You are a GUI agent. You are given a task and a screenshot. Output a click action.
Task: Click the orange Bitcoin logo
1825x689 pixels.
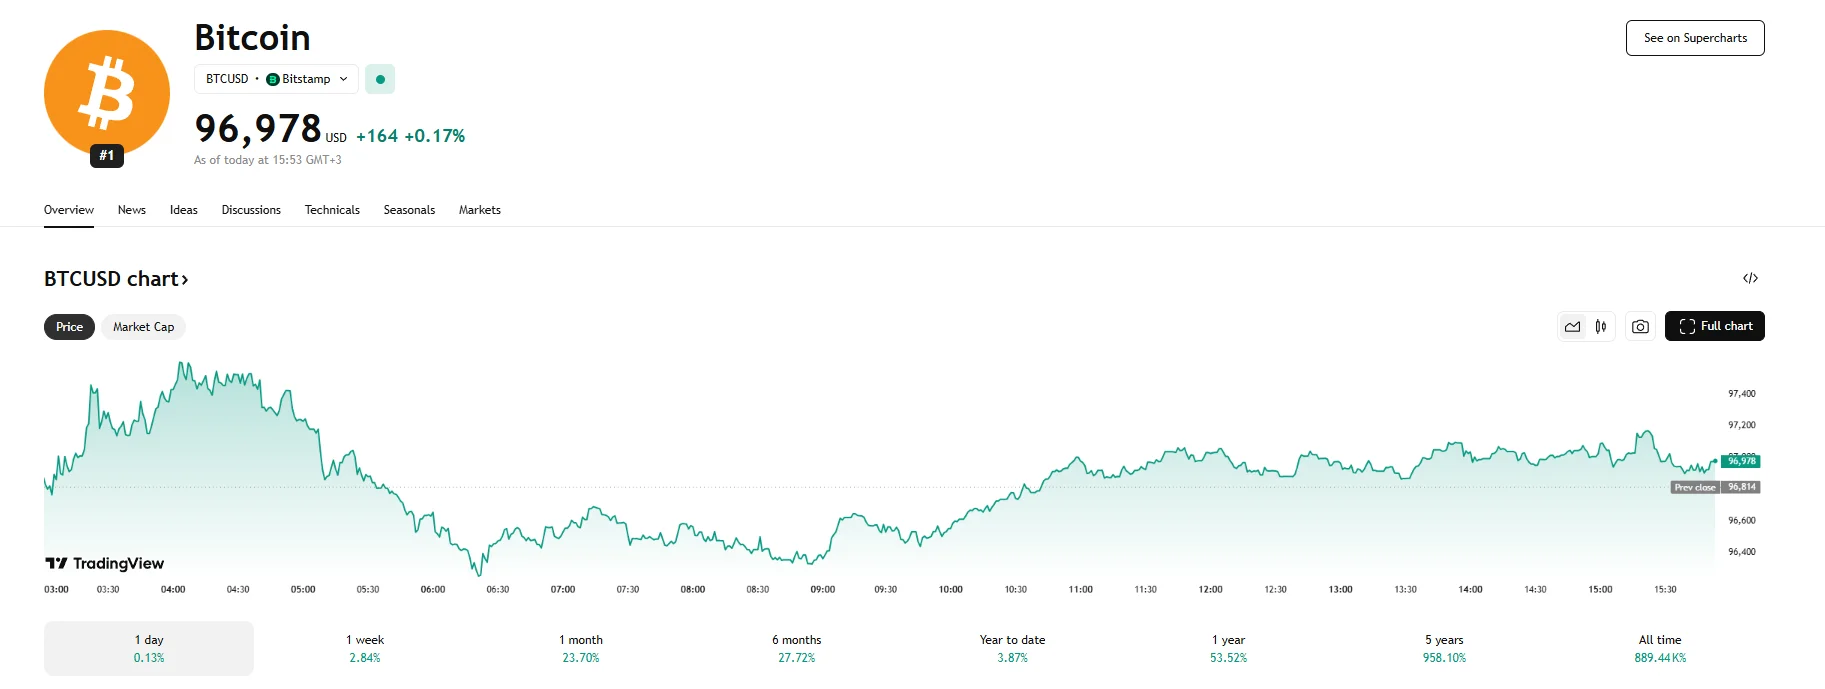107,90
